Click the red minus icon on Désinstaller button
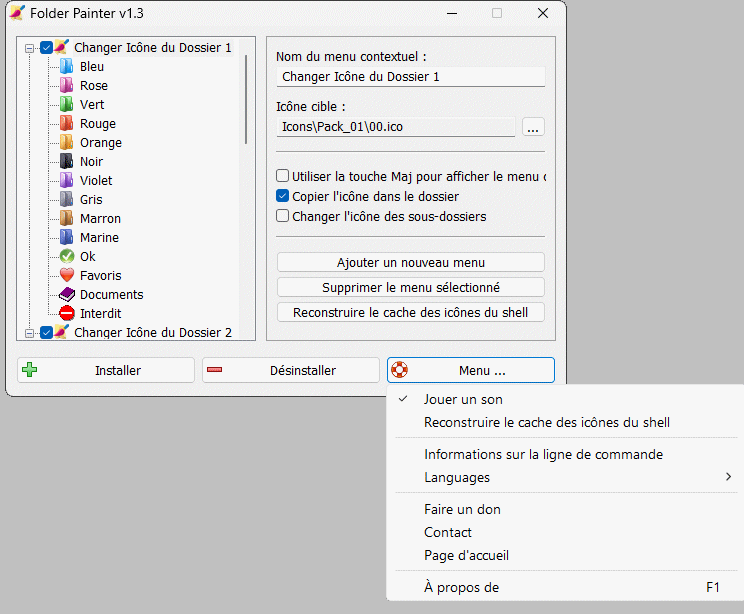The height and width of the screenshot is (614, 744). pyautogui.click(x=214, y=370)
